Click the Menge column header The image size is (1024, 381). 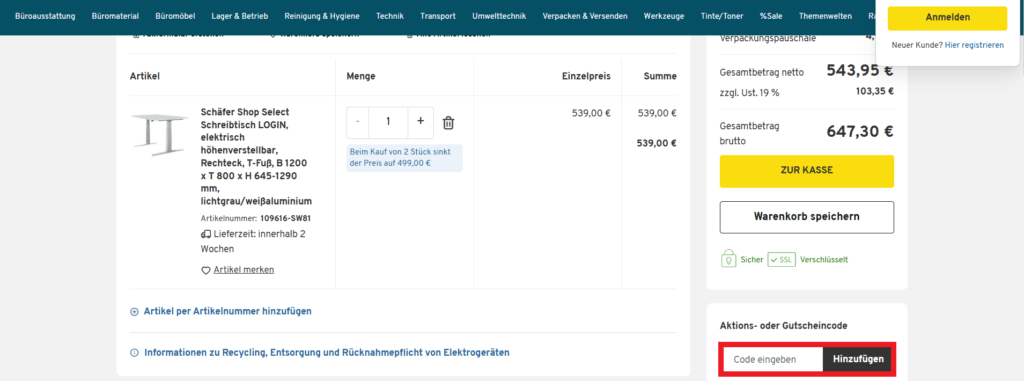point(360,76)
